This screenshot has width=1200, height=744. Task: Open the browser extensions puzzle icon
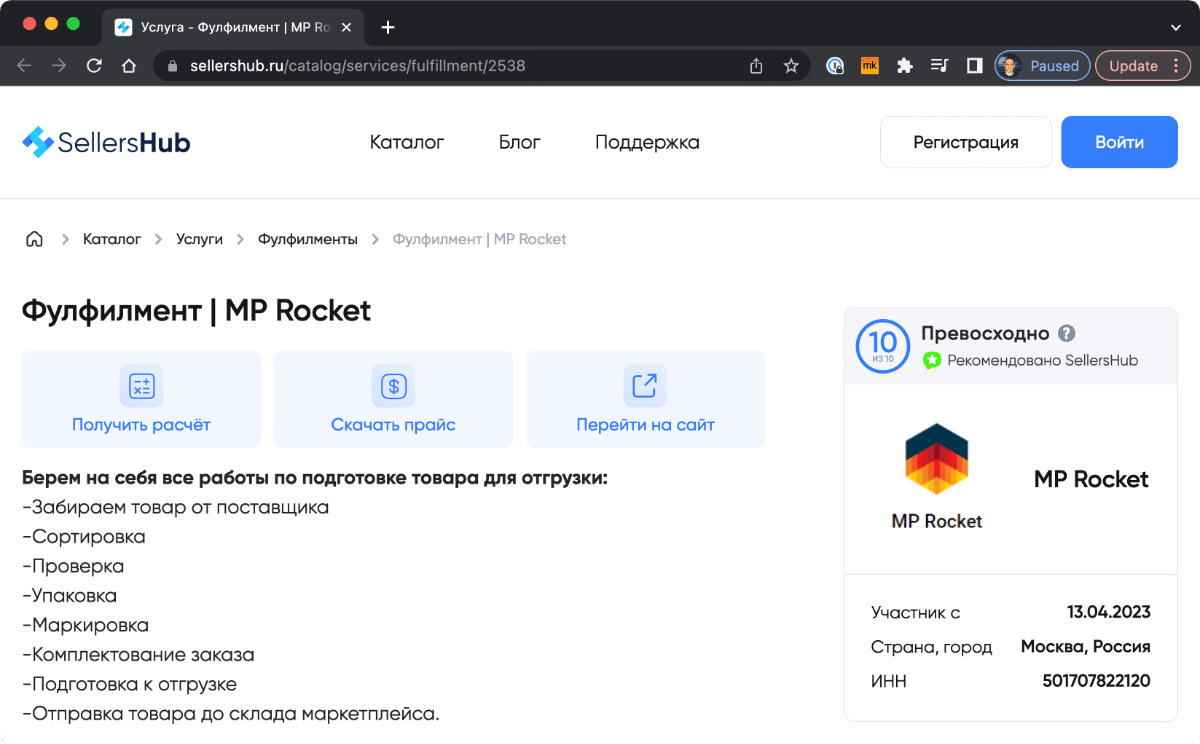[904, 65]
